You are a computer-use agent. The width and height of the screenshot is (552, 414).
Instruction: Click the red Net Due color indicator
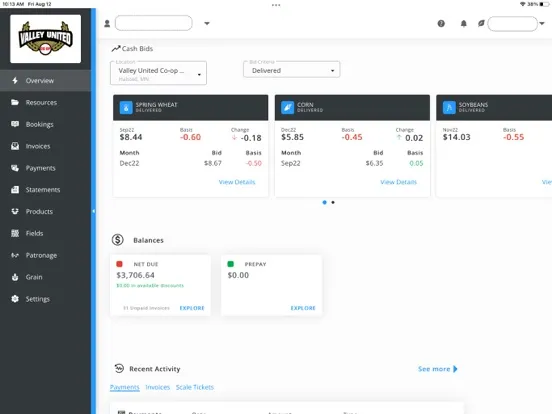[x=119, y=264]
